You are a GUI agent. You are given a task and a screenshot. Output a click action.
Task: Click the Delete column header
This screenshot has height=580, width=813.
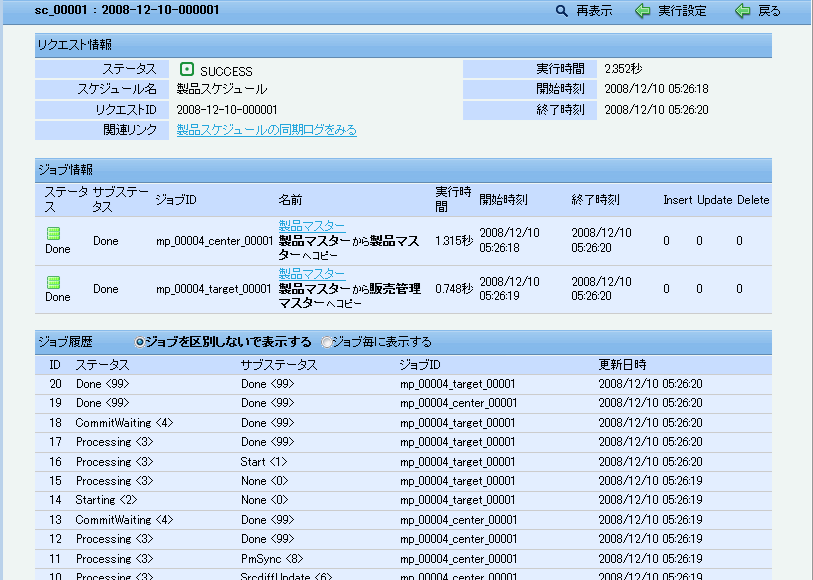coord(753,200)
